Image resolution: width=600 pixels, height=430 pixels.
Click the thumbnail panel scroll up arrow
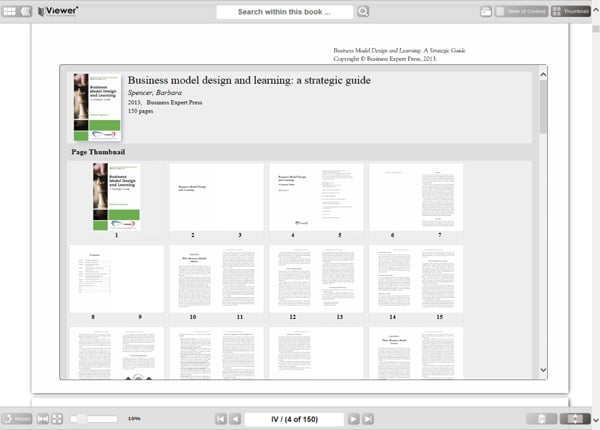point(543,75)
